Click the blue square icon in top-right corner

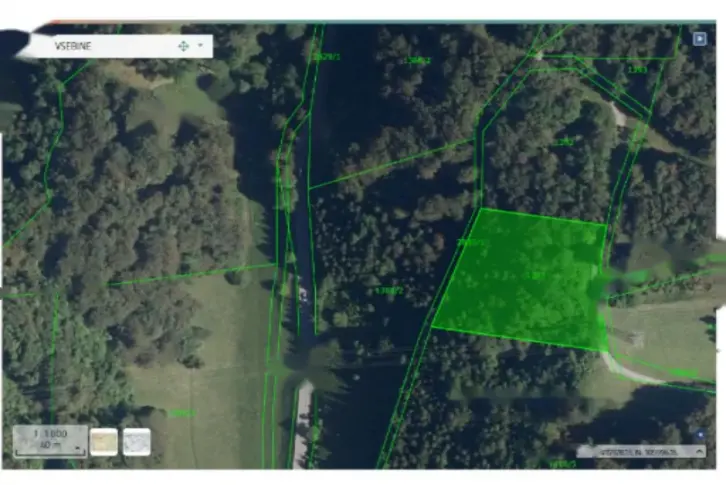pyautogui.click(x=699, y=38)
